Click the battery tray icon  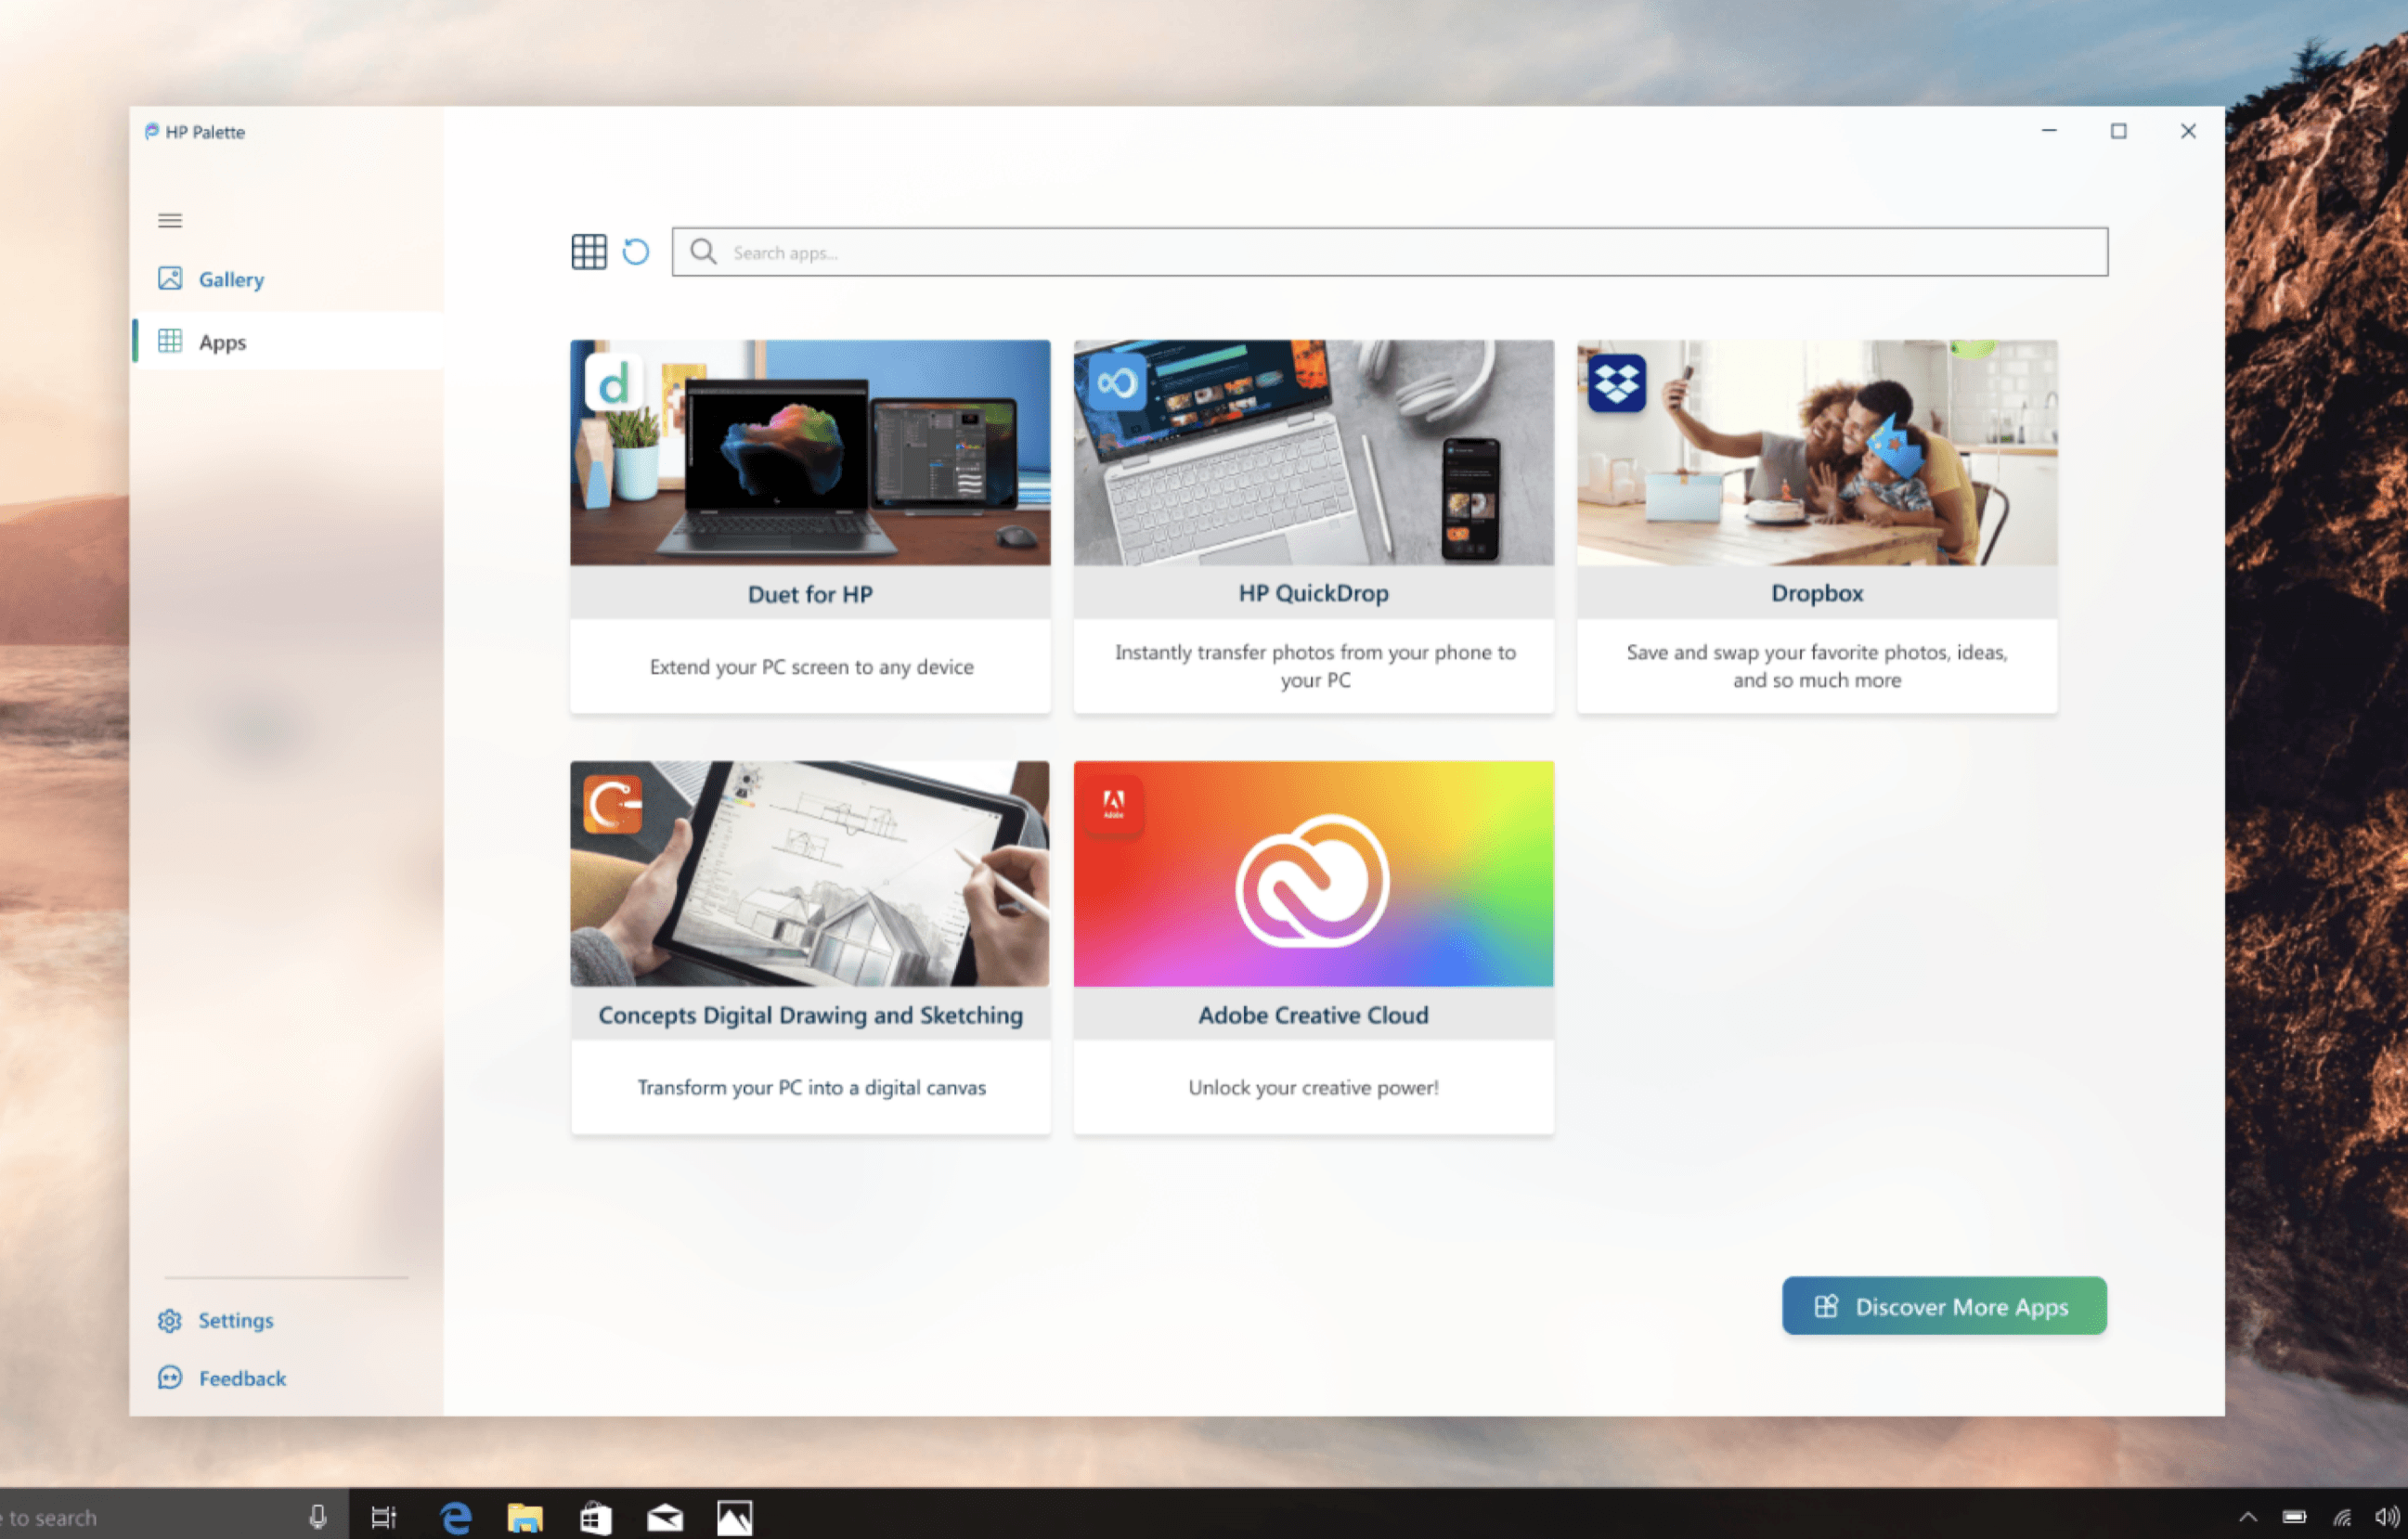point(2294,1517)
